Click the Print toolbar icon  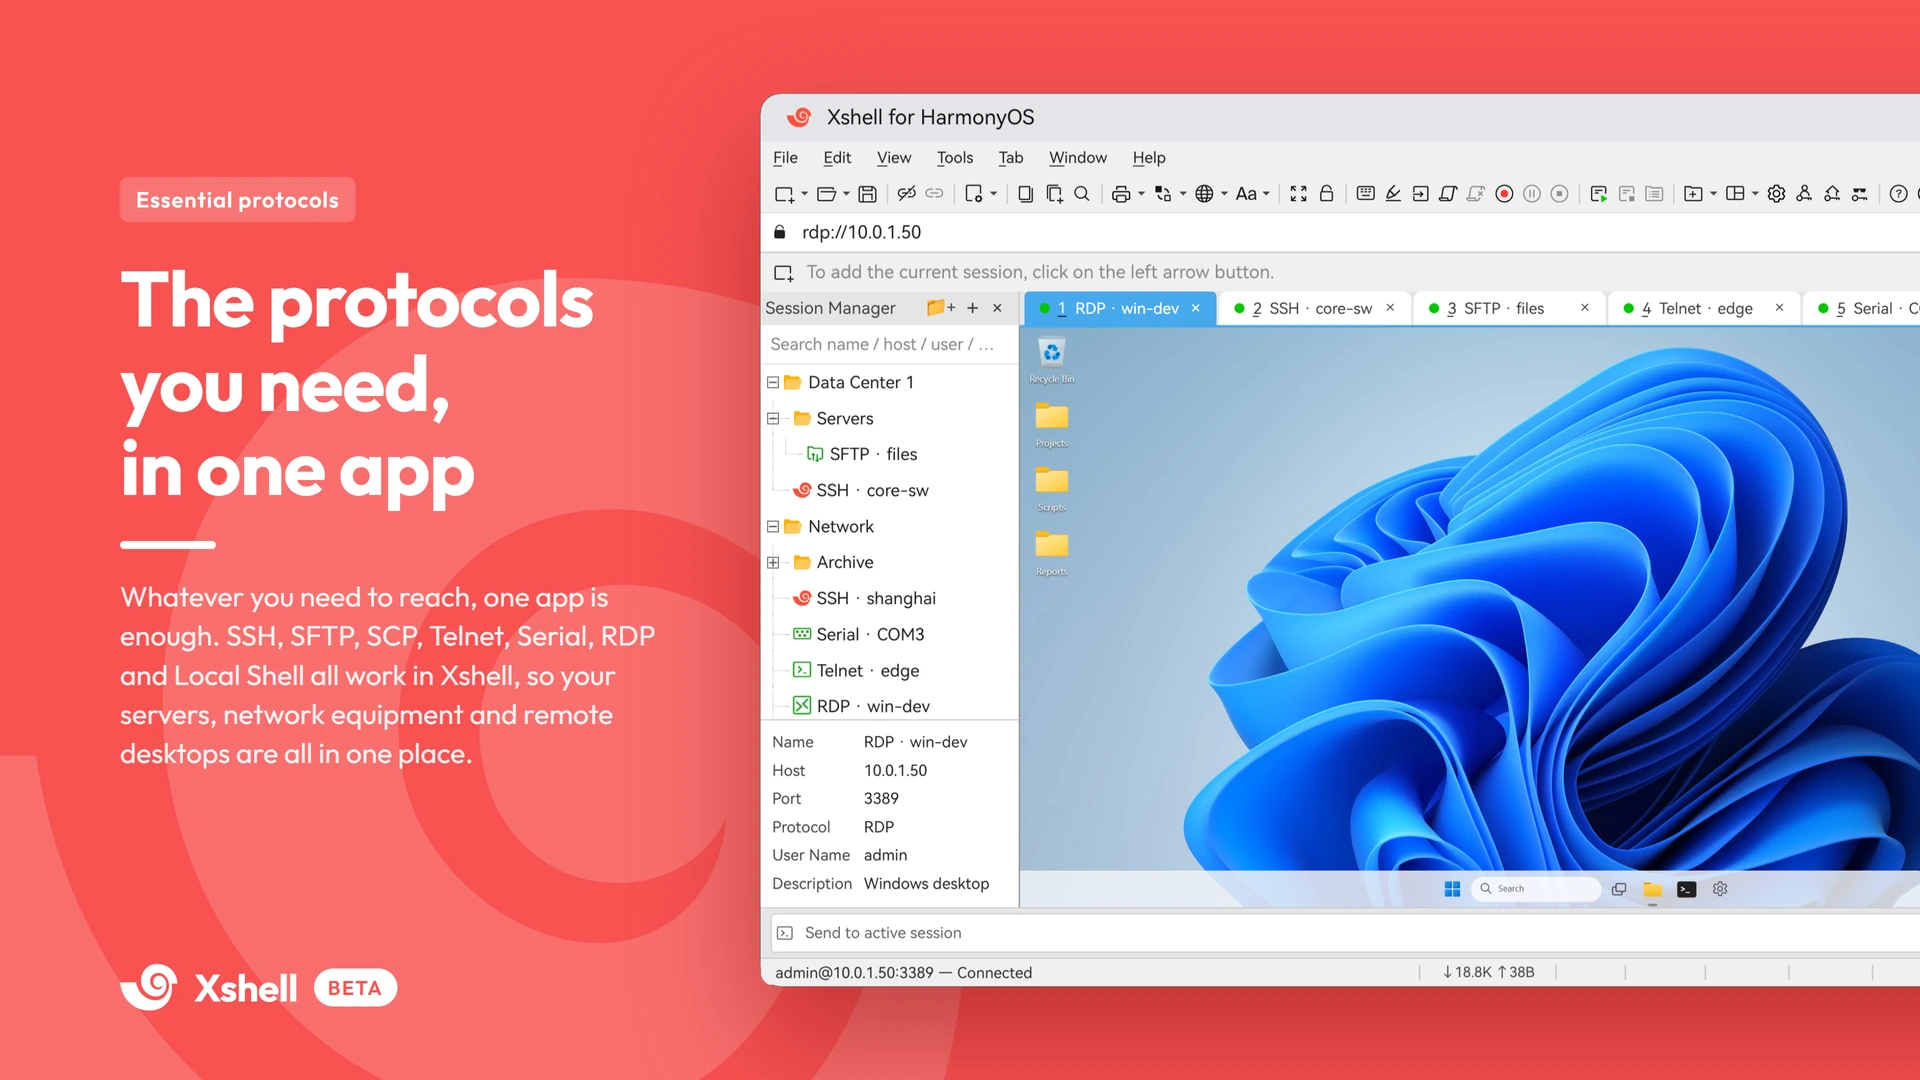(x=1121, y=194)
